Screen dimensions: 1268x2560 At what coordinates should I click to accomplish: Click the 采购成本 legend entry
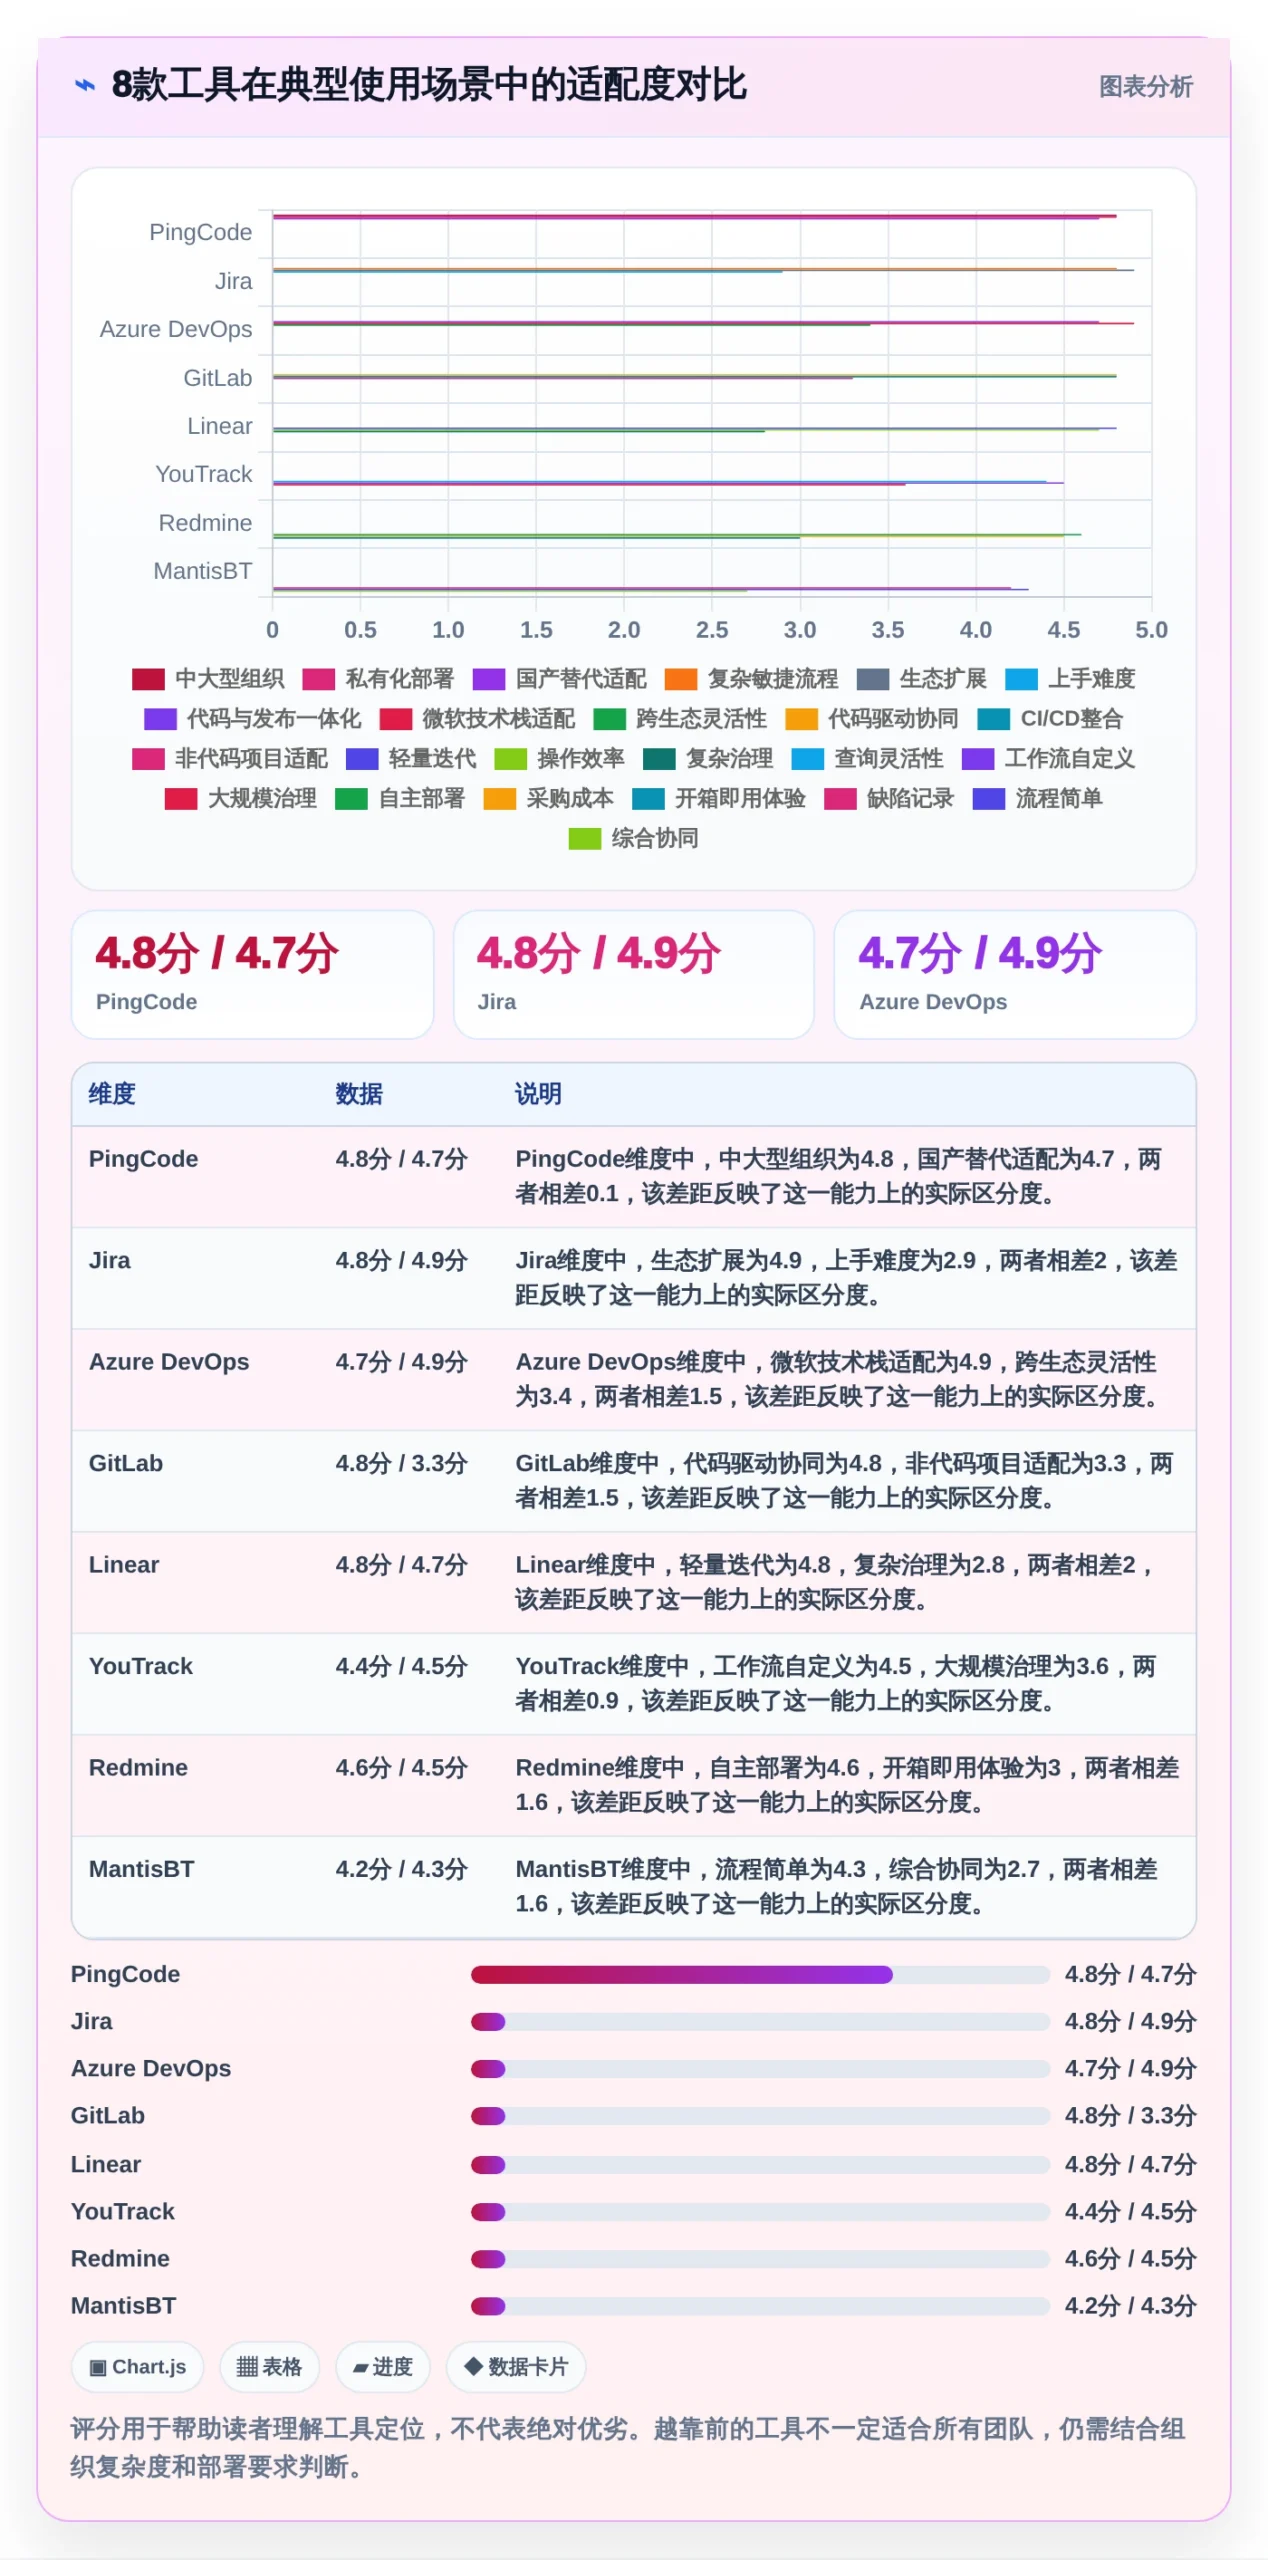point(548,799)
